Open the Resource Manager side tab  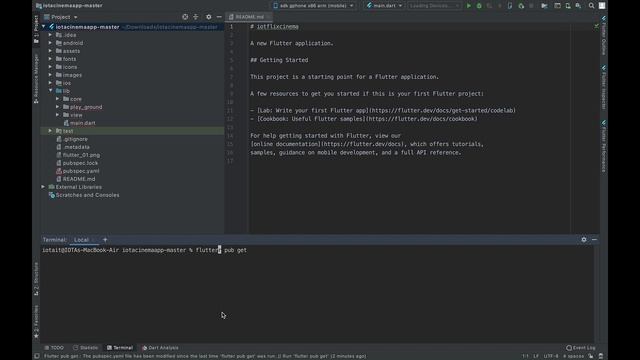(36, 78)
